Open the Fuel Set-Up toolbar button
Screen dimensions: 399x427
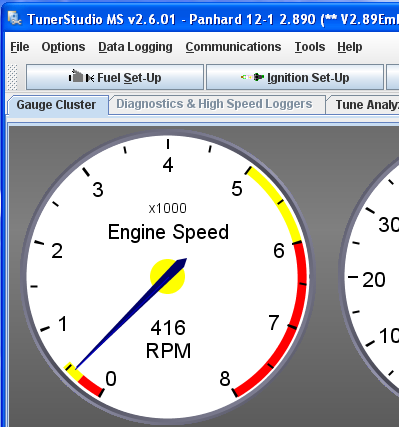pos(115,77)
